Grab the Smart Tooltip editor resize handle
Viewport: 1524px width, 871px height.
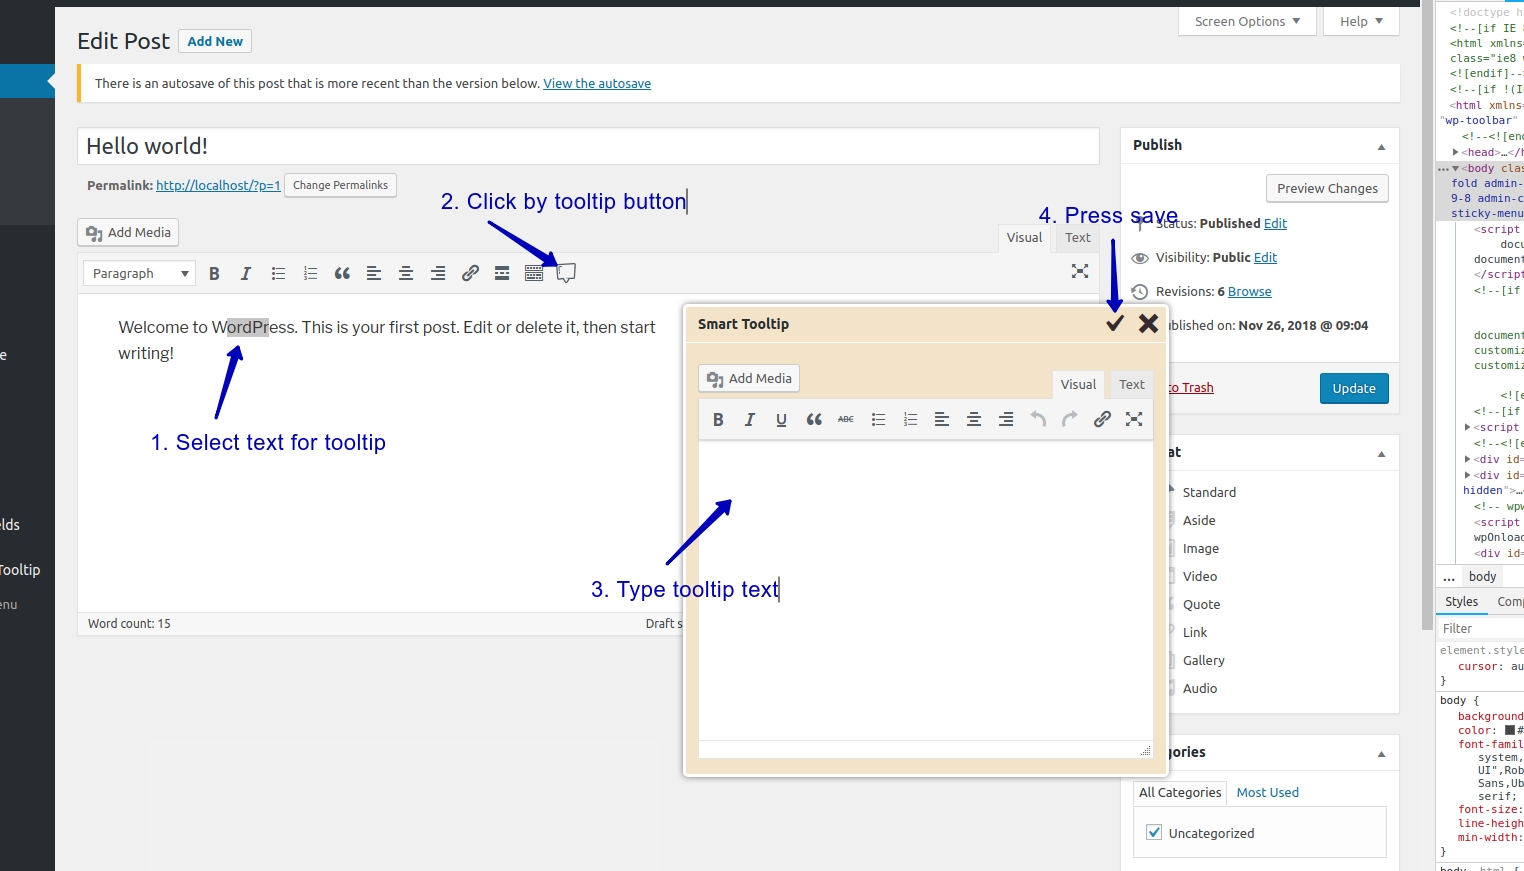point(1145,750)
